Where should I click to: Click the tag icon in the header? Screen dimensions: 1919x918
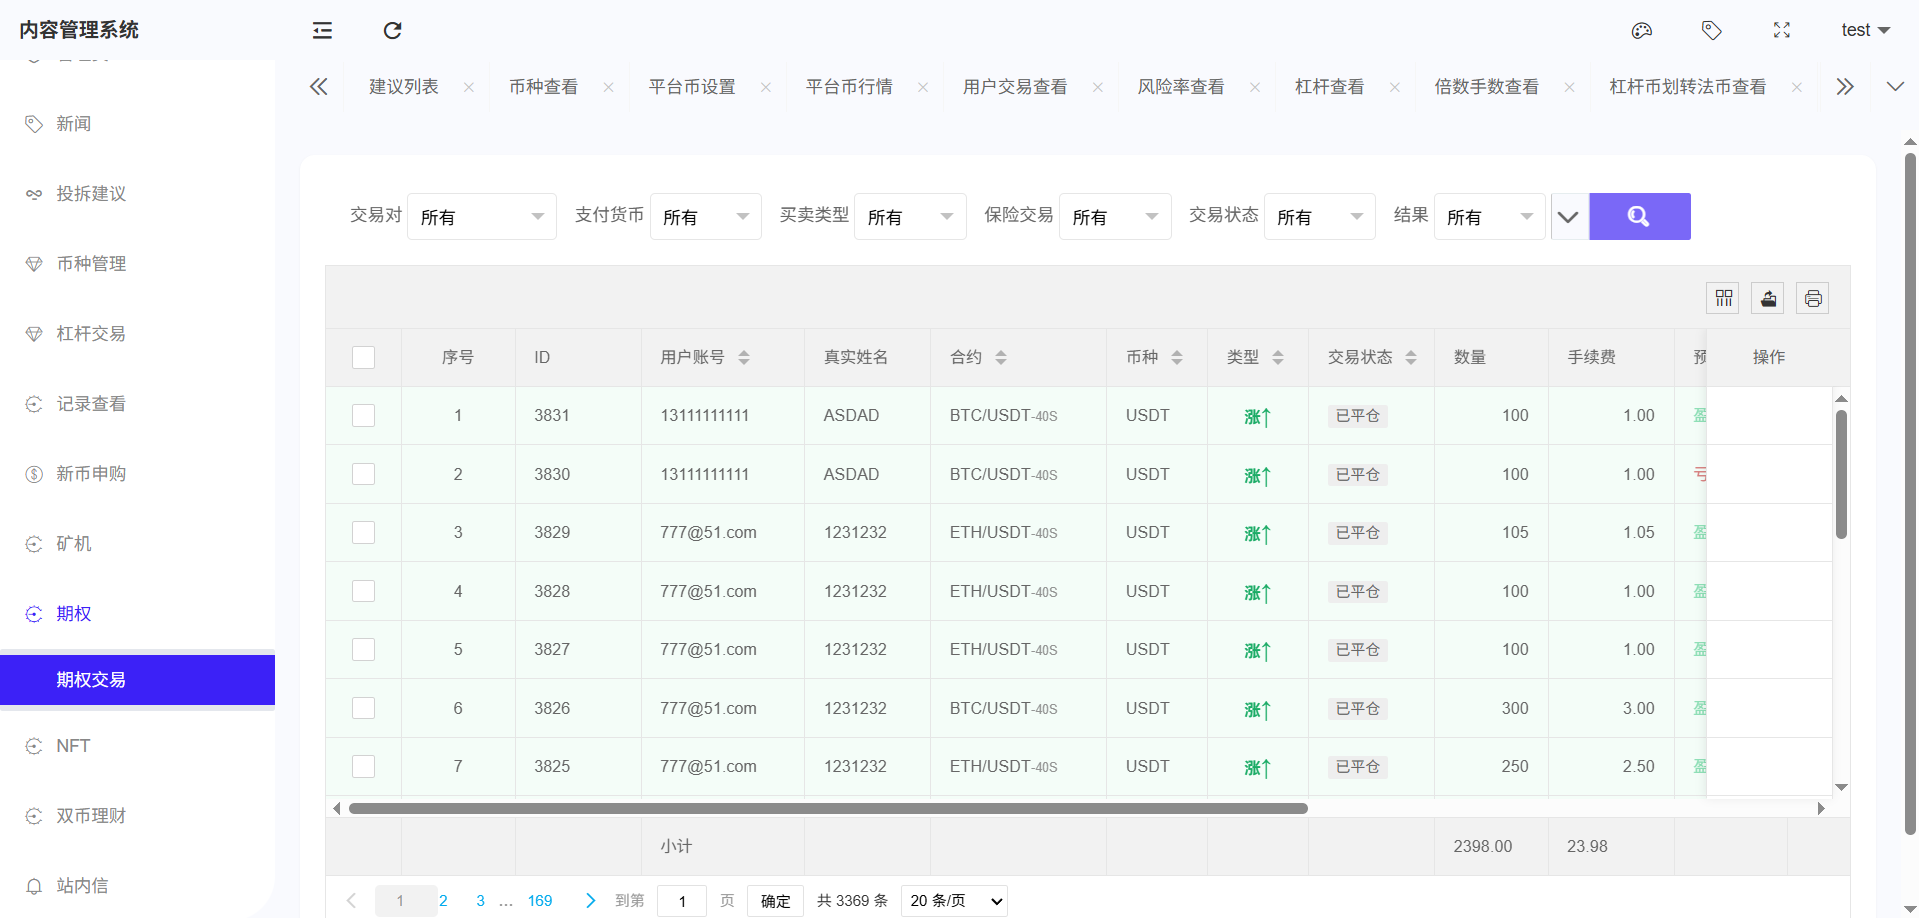(x=1711, y=31)
